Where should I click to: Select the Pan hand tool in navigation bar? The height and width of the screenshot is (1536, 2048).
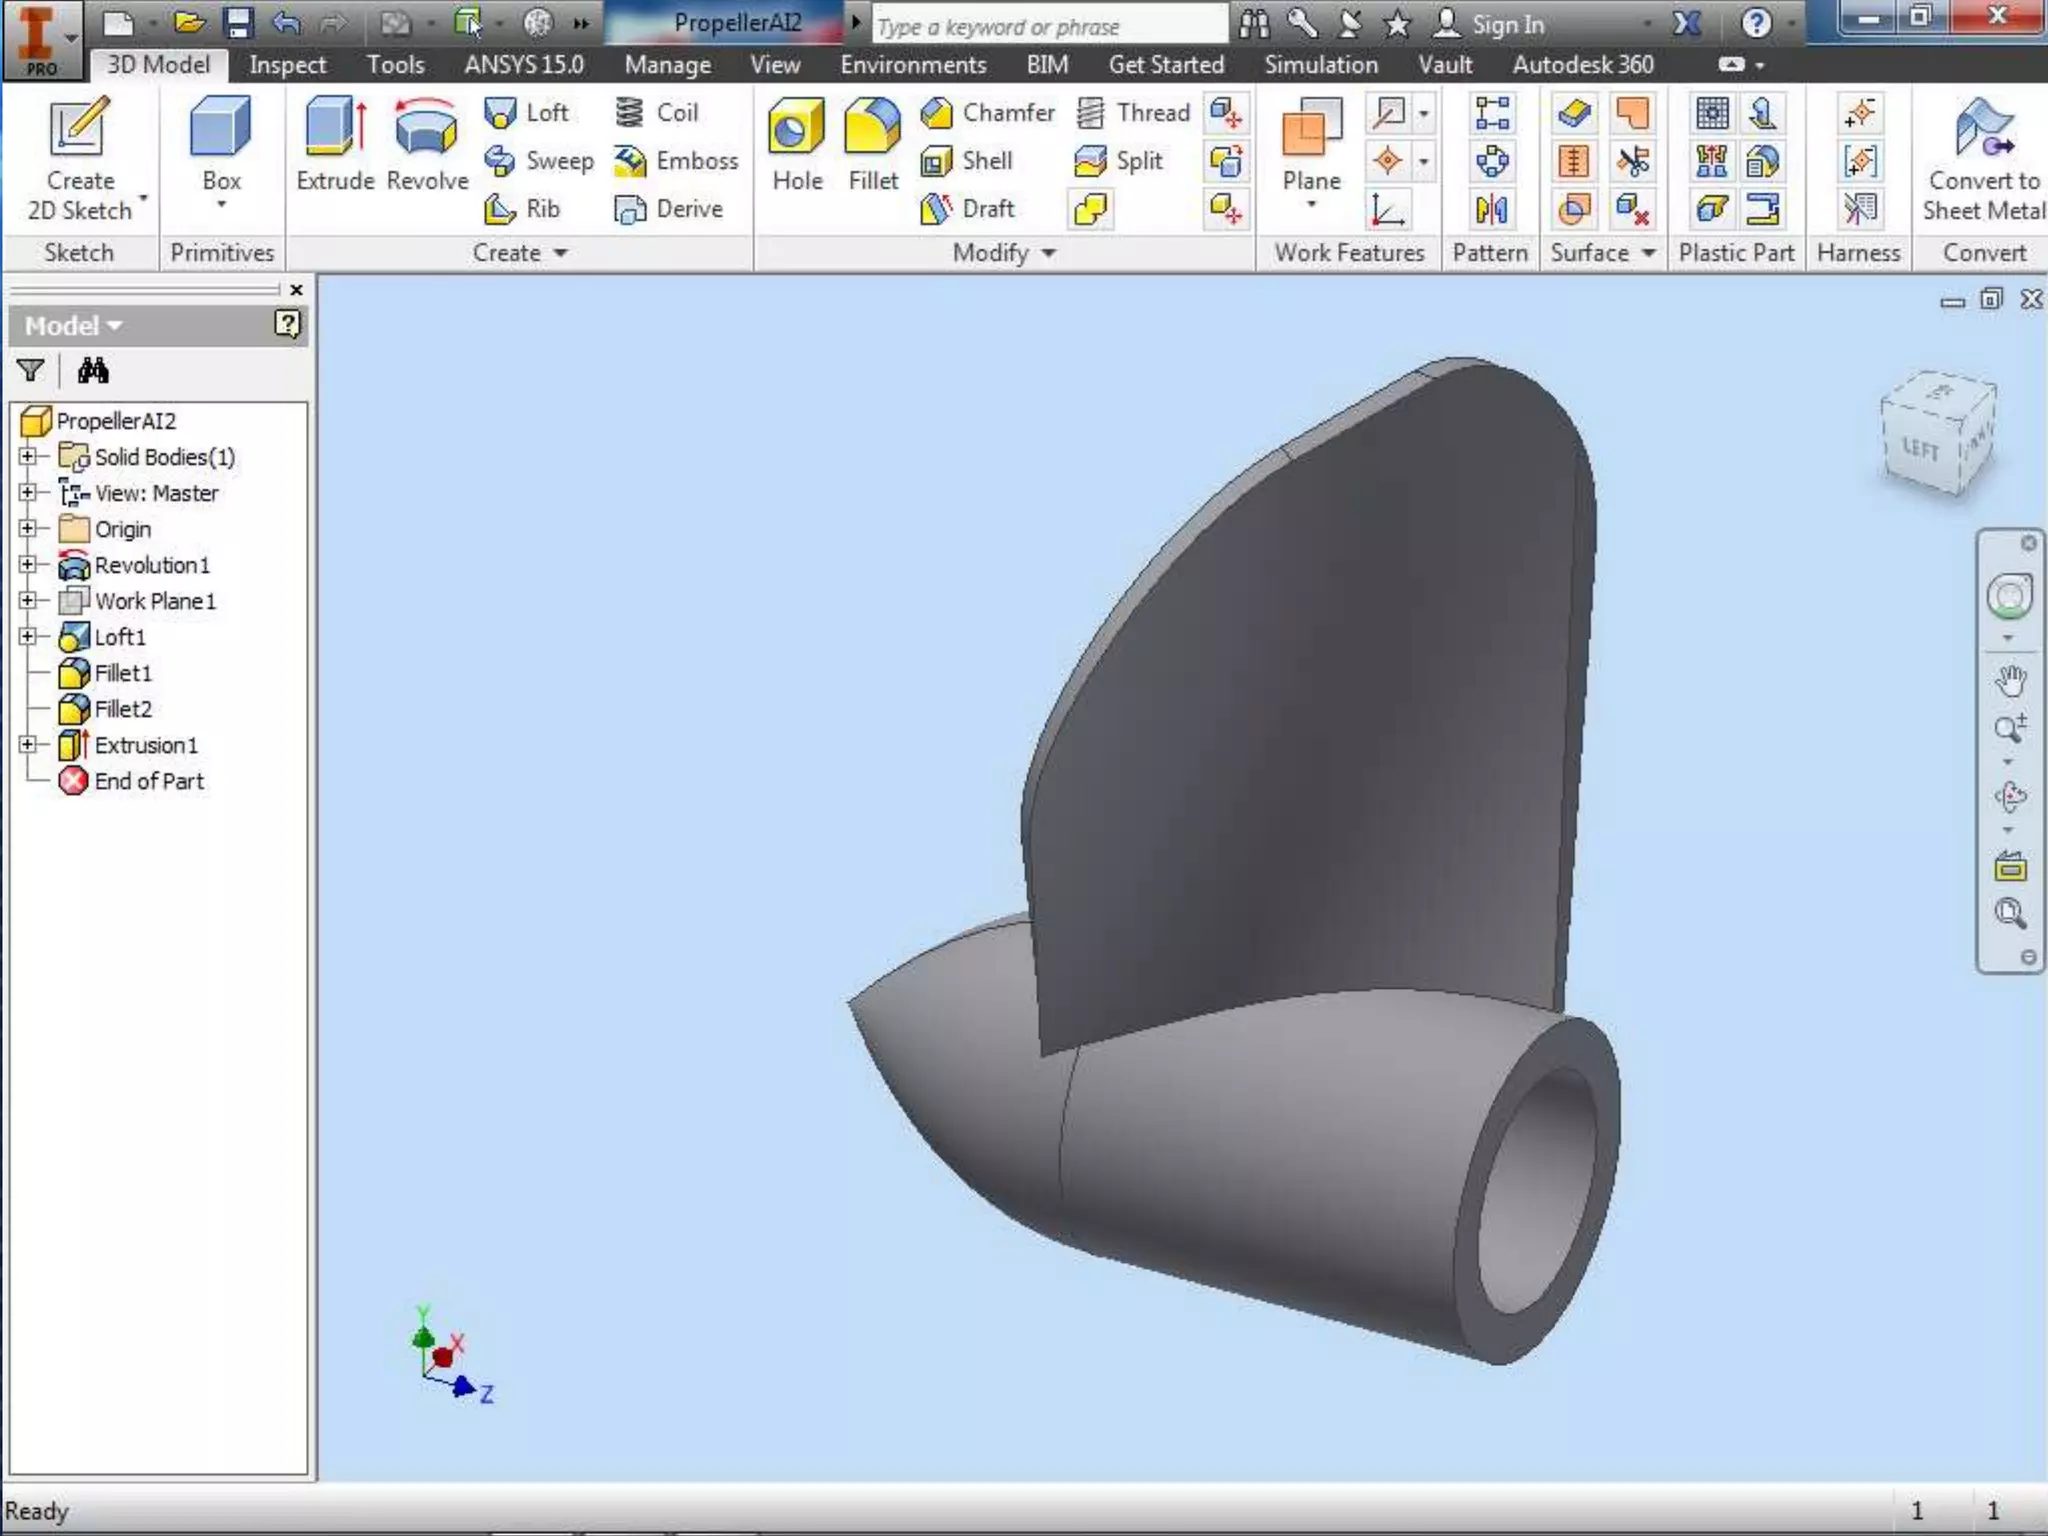click(x=2010, y=681)
